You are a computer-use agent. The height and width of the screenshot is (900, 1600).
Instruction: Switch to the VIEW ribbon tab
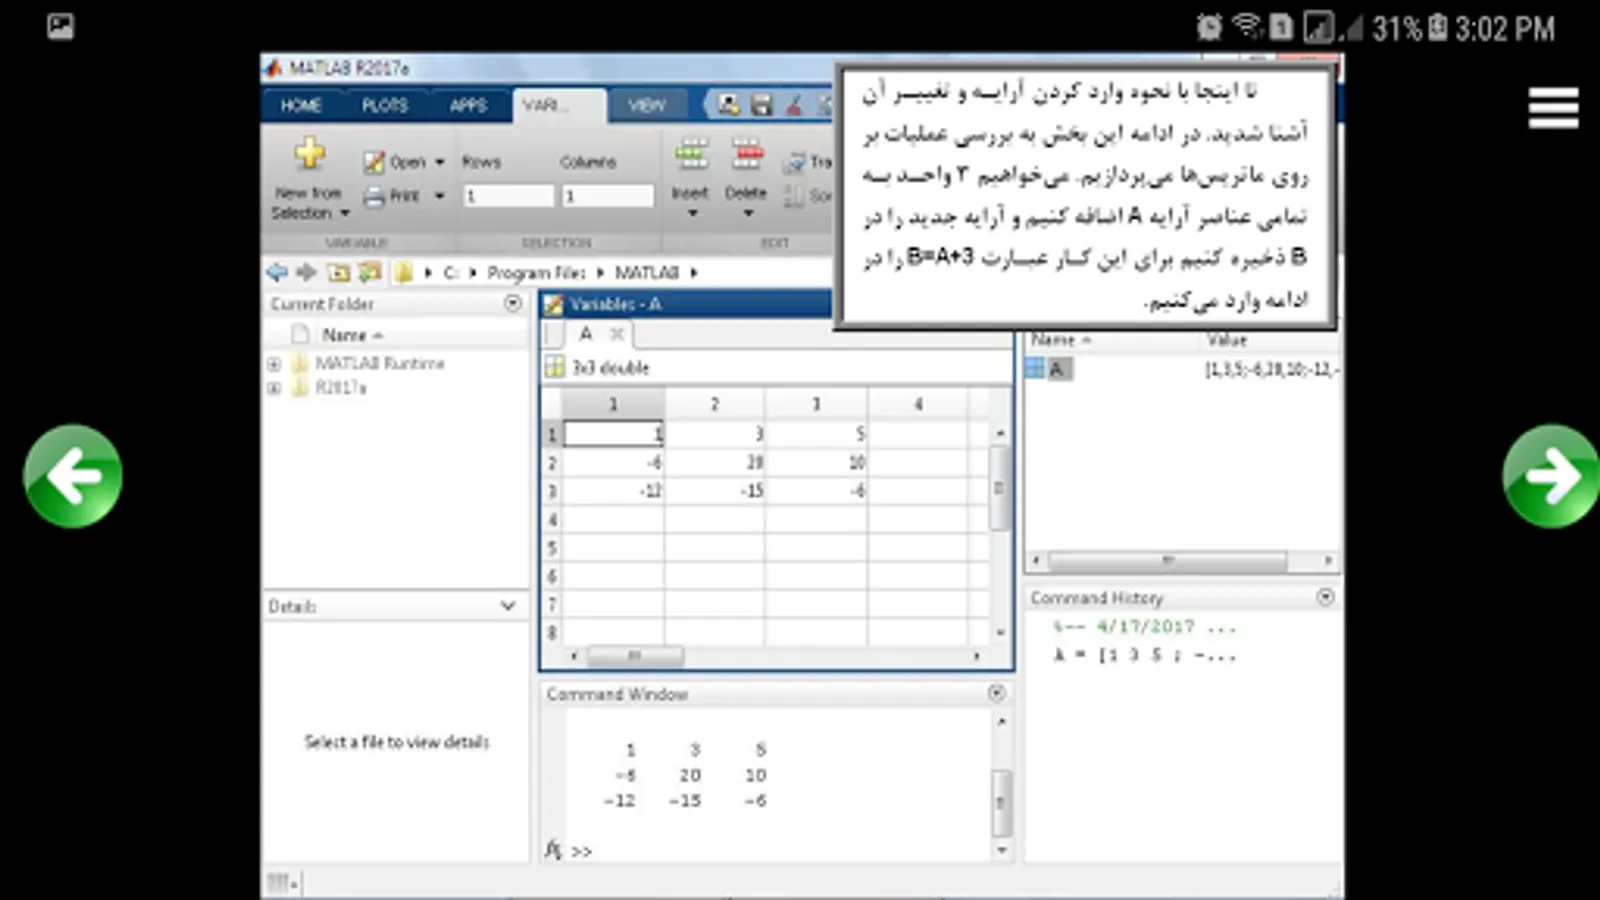point(647,106)
